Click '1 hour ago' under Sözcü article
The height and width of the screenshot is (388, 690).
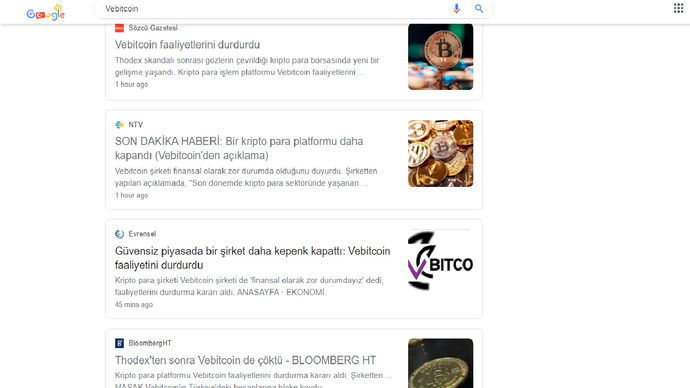pyautogui.click(x=132, y=84)
